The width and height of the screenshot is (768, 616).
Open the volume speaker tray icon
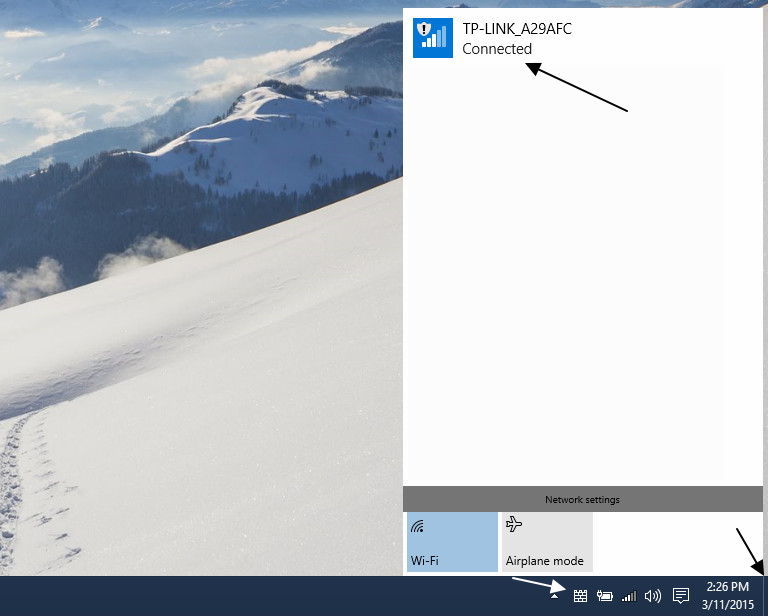pos(653,595)
